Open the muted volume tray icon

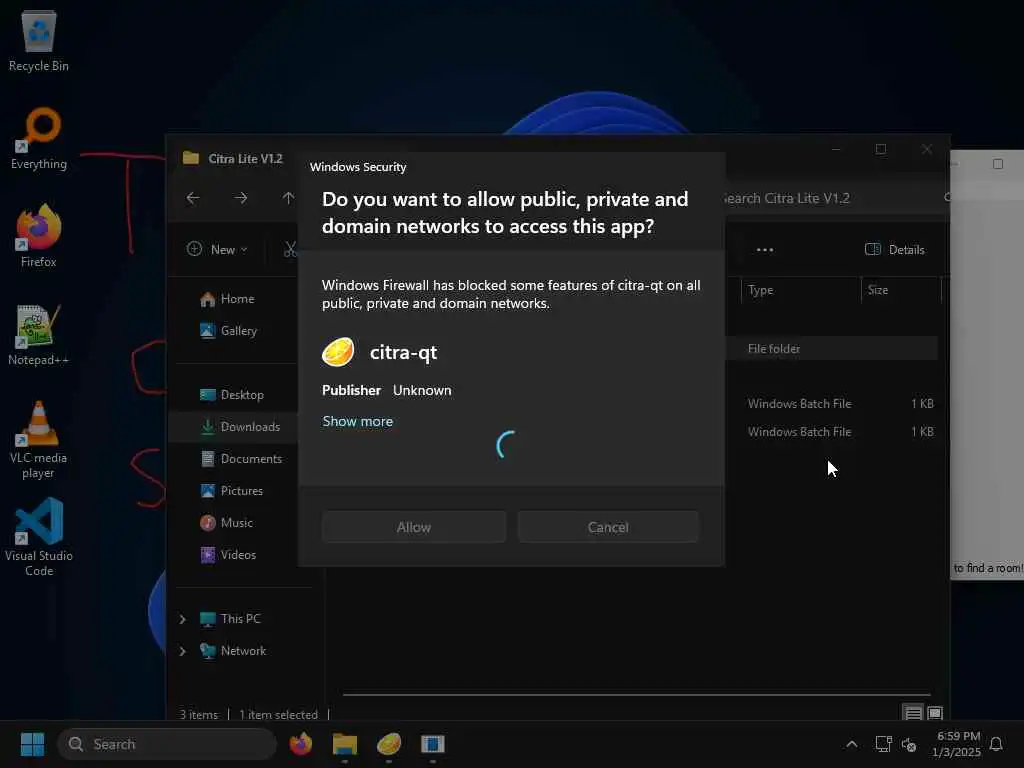point(909,744)
